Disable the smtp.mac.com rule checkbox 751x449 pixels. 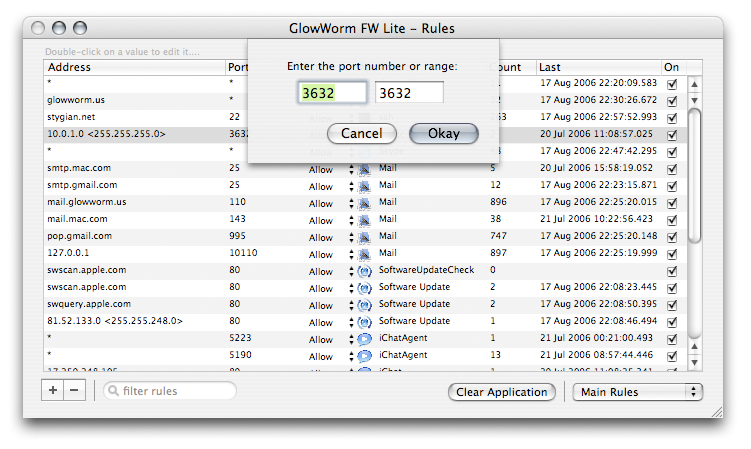(x=672, y=169)
